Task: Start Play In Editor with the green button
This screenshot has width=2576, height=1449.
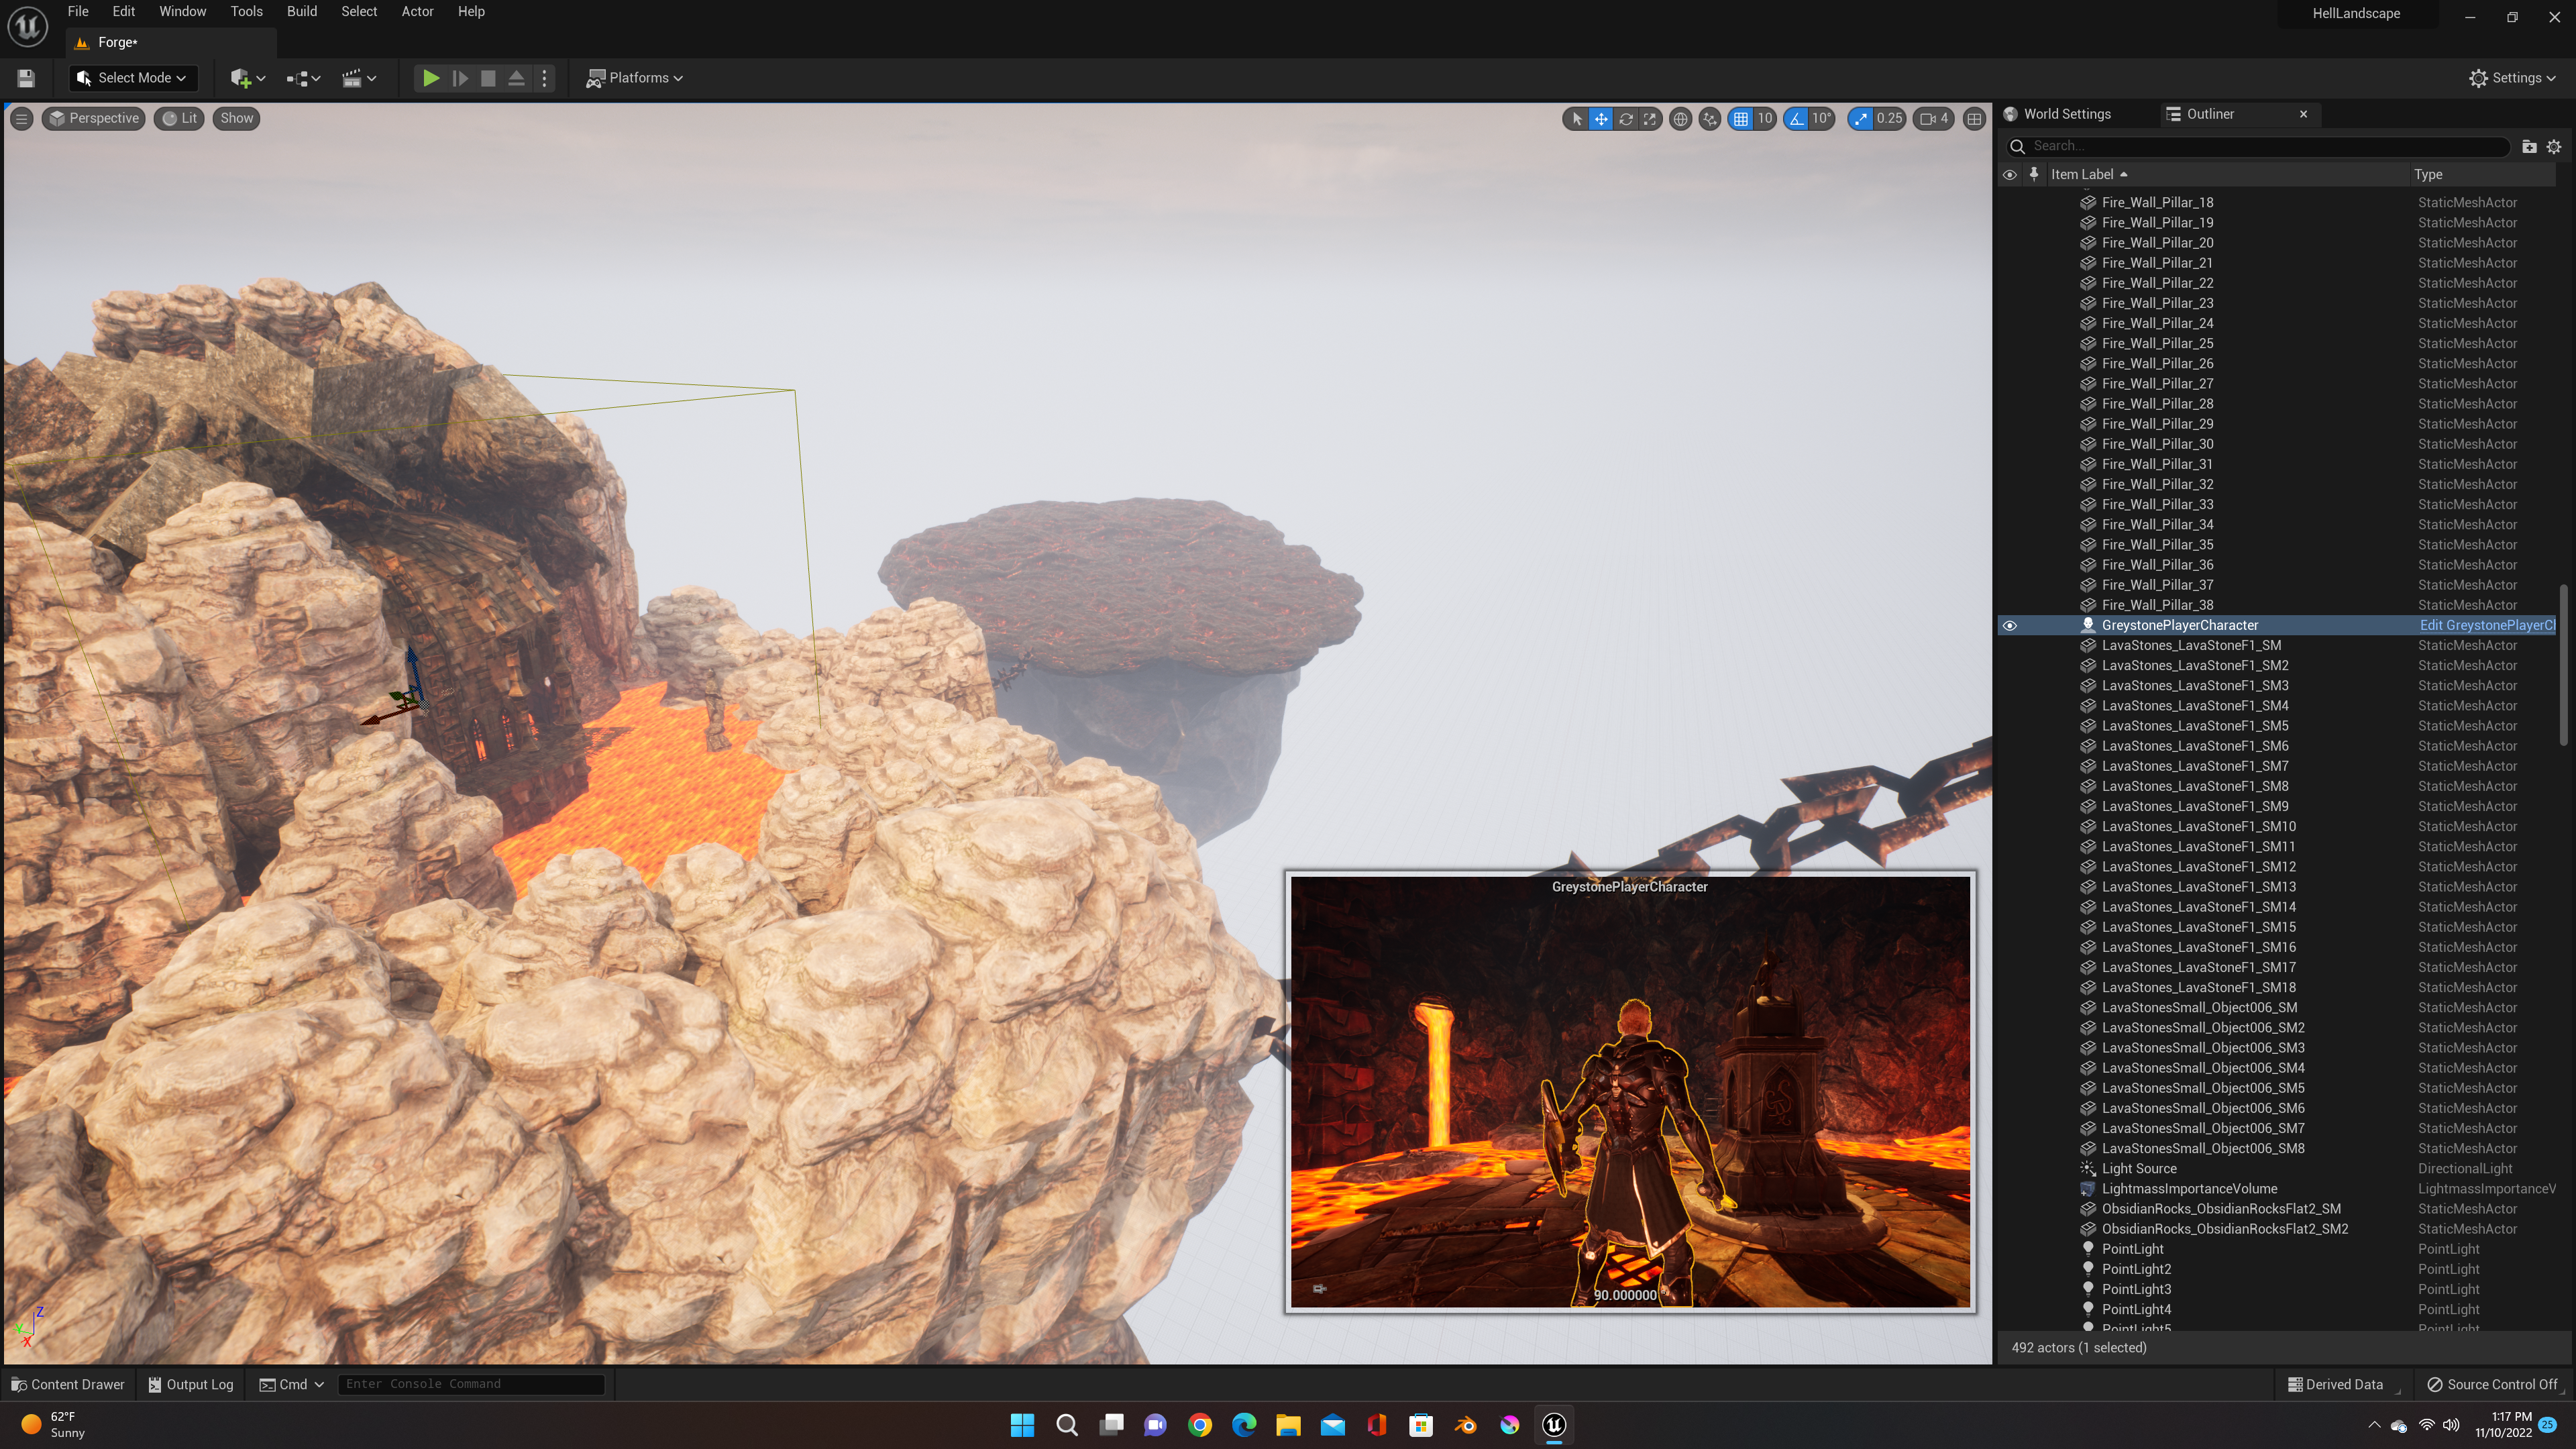Action: point(430,78)
